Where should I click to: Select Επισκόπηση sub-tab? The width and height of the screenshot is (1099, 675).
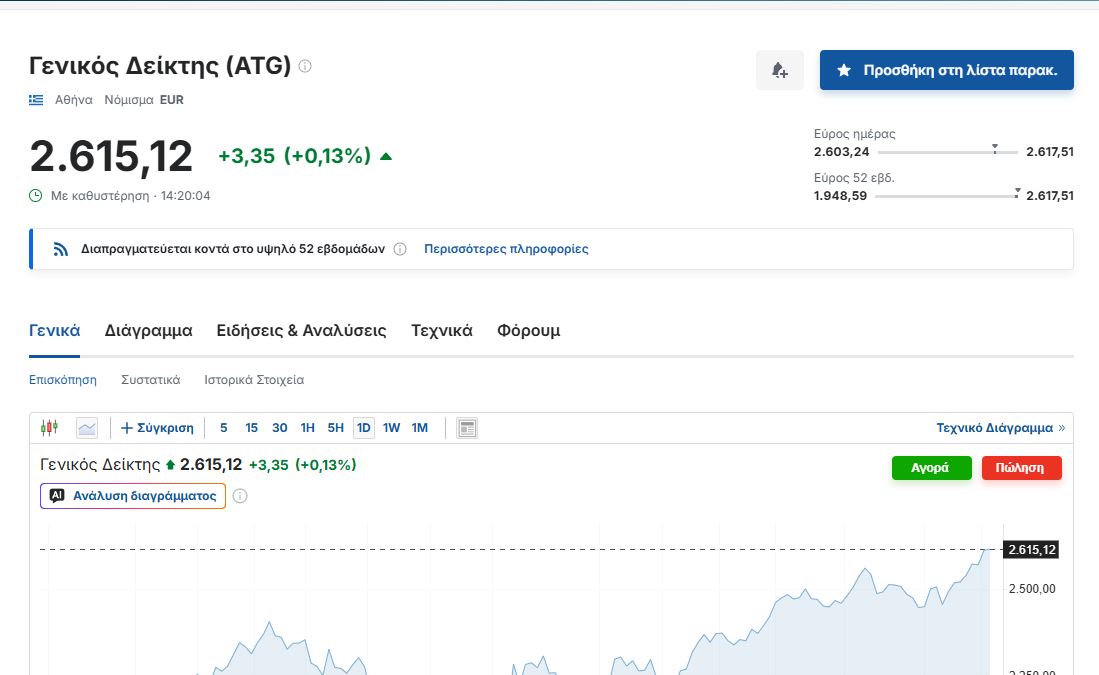pos(62,380)
